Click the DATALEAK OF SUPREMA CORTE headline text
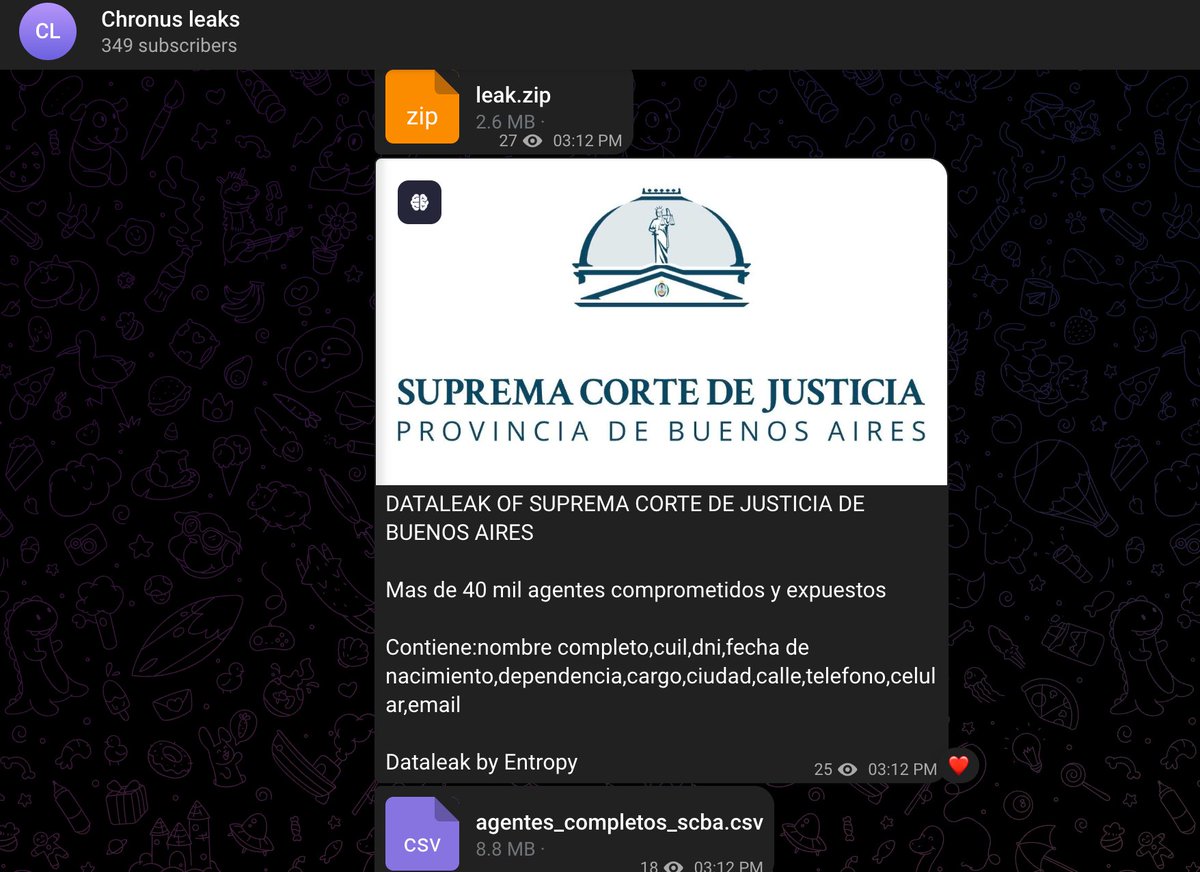 pyautogui.click(x=625, y=518)
